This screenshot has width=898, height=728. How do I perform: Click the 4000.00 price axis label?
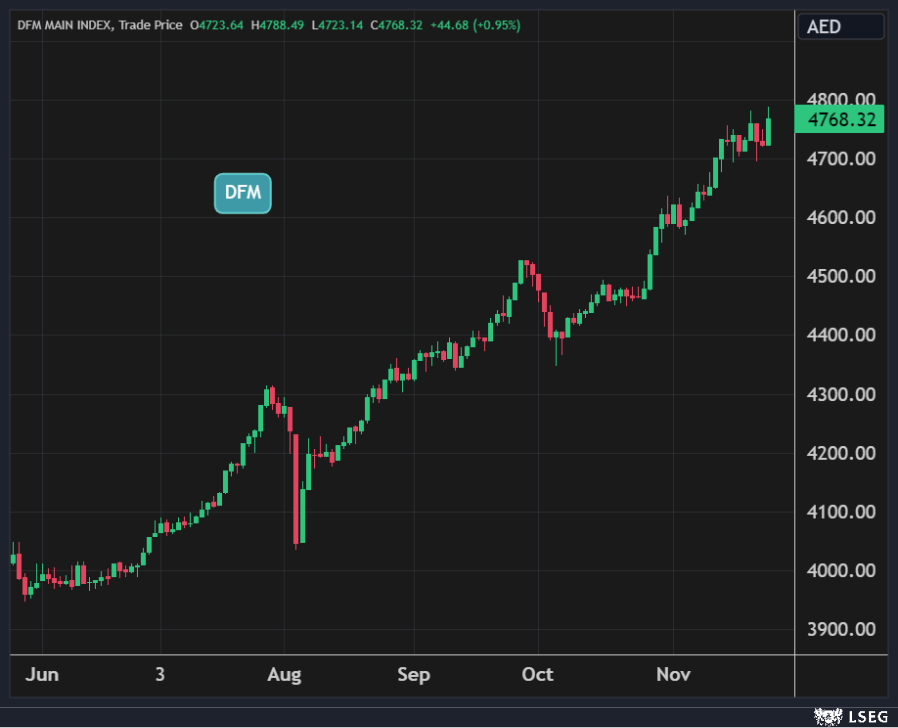click(840, 571)
